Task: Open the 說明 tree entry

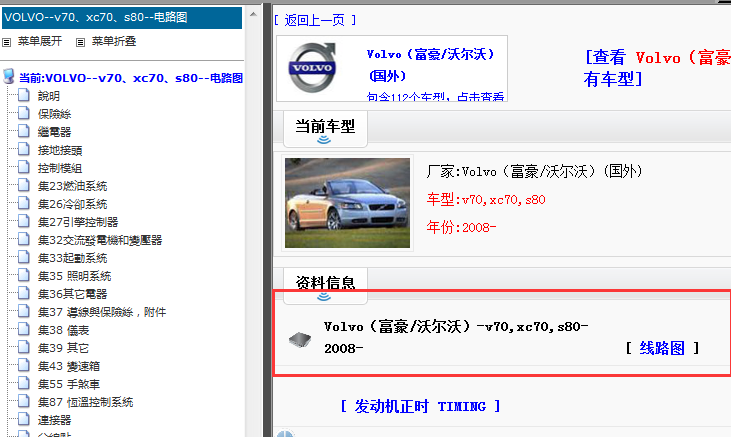Action: (48, 96)
